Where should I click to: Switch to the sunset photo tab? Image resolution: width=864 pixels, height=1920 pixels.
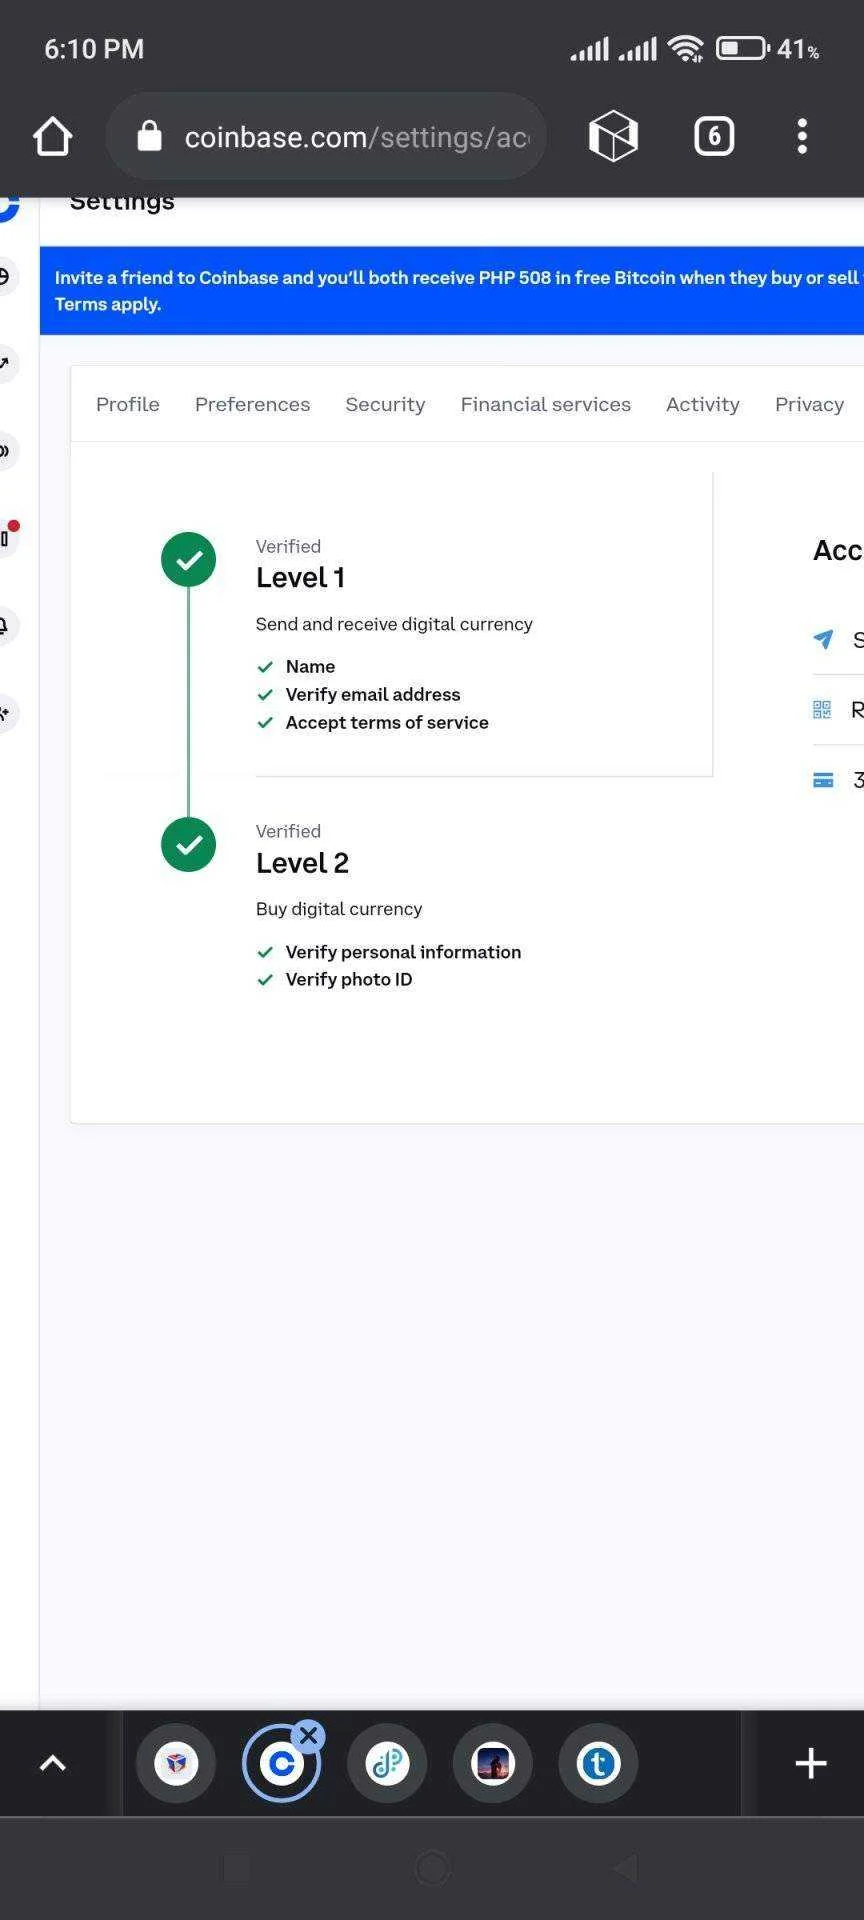pos(493,1763)
